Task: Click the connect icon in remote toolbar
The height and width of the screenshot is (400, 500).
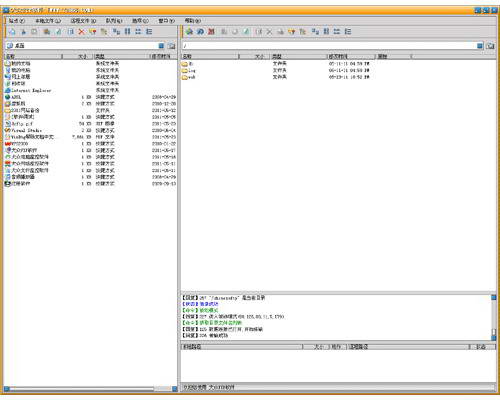Action: pyautogui.click(x=189, y=32)
